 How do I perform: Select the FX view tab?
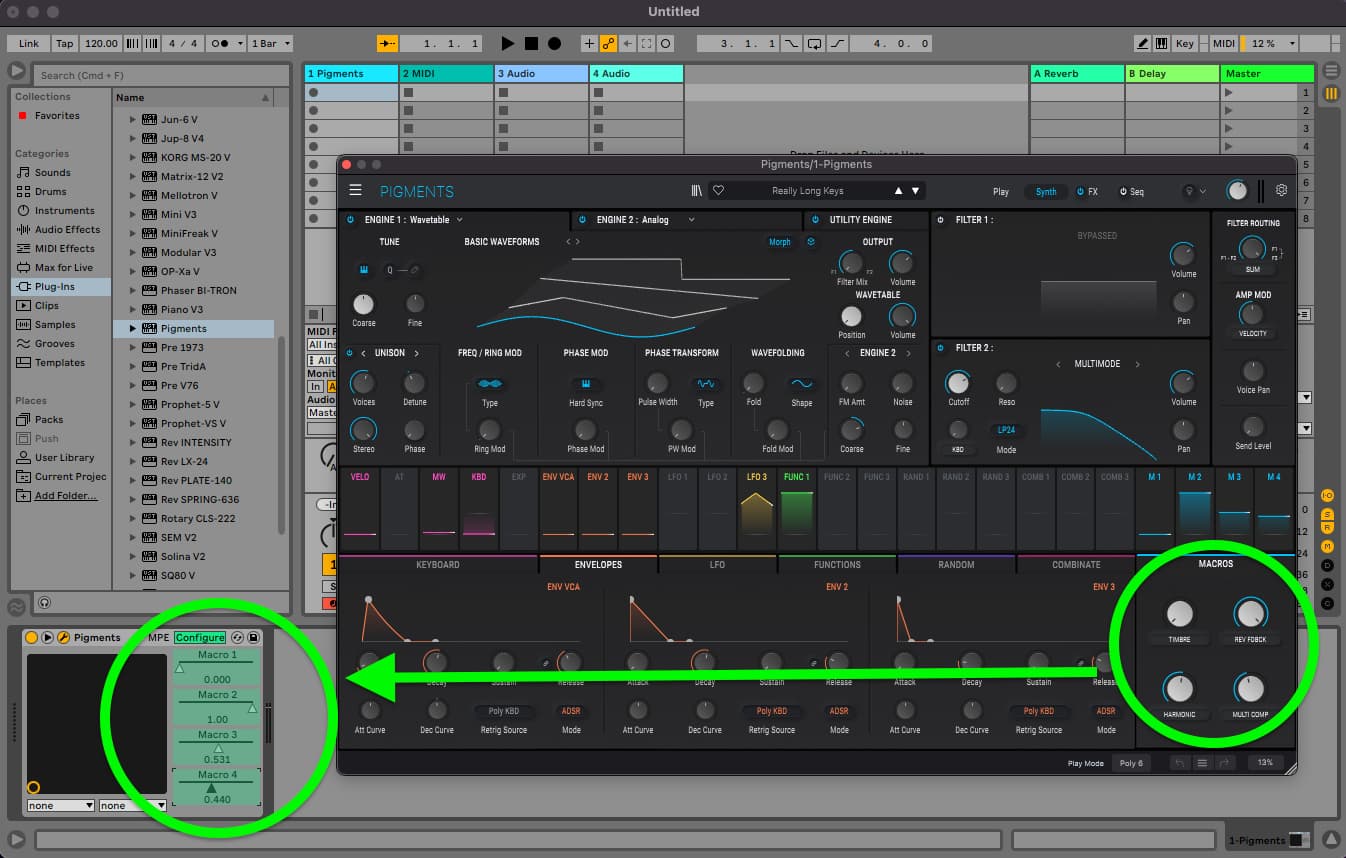1087,191
